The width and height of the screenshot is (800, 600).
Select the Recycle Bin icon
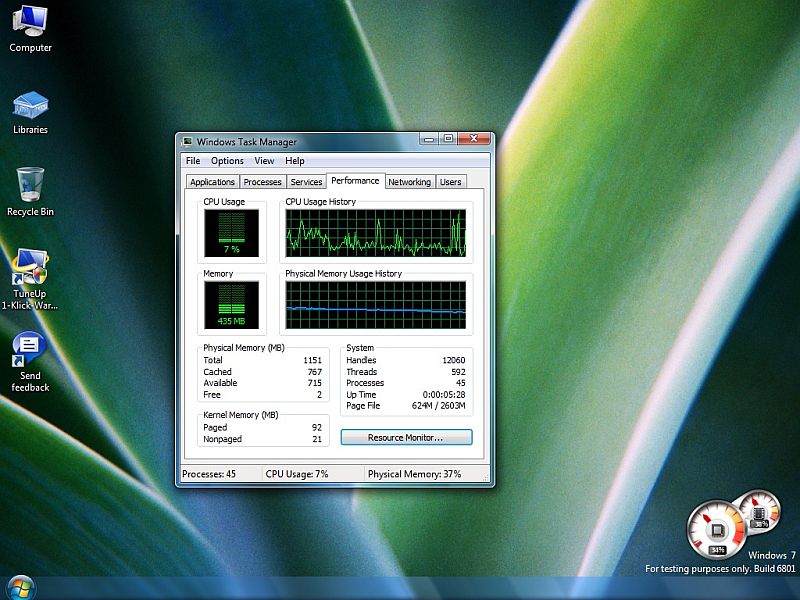(30, 192)
